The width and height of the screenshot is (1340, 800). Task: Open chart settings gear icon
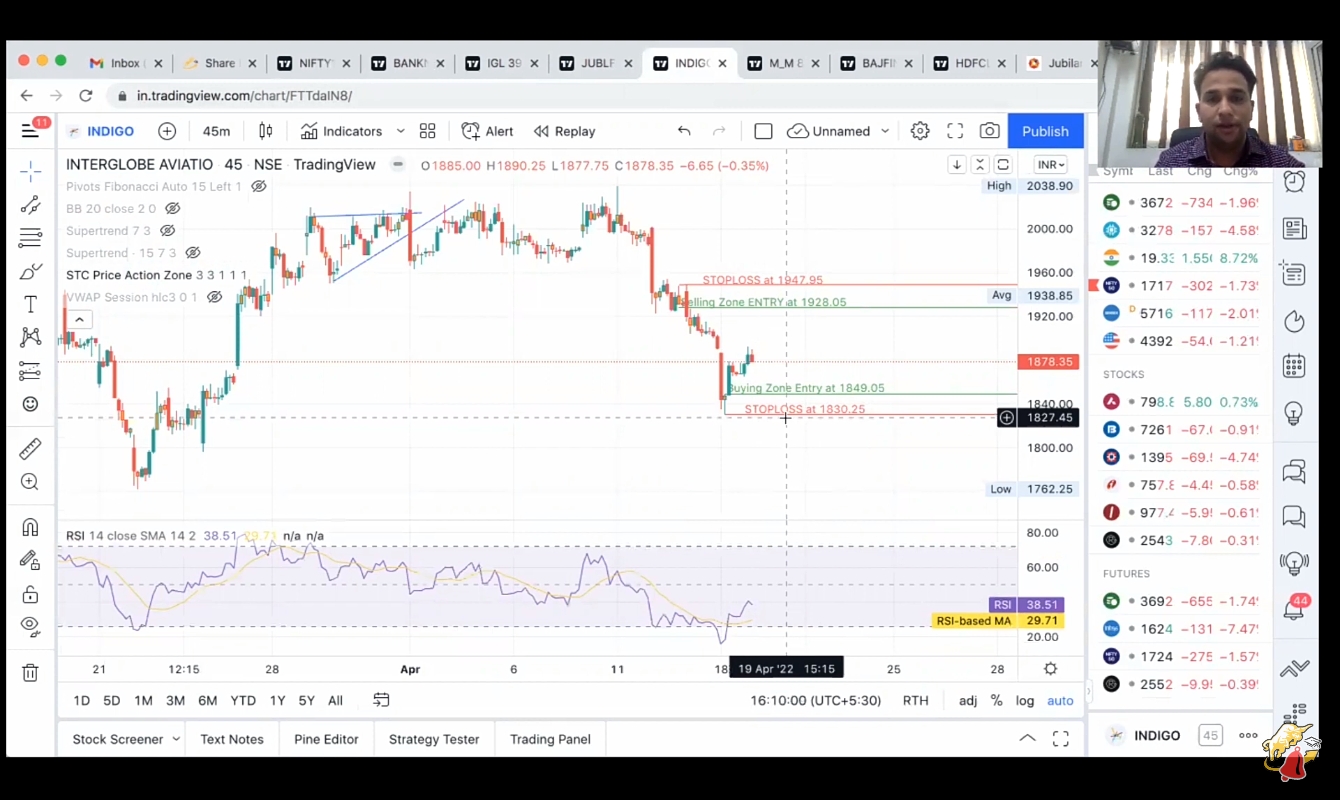coord(920,131)
